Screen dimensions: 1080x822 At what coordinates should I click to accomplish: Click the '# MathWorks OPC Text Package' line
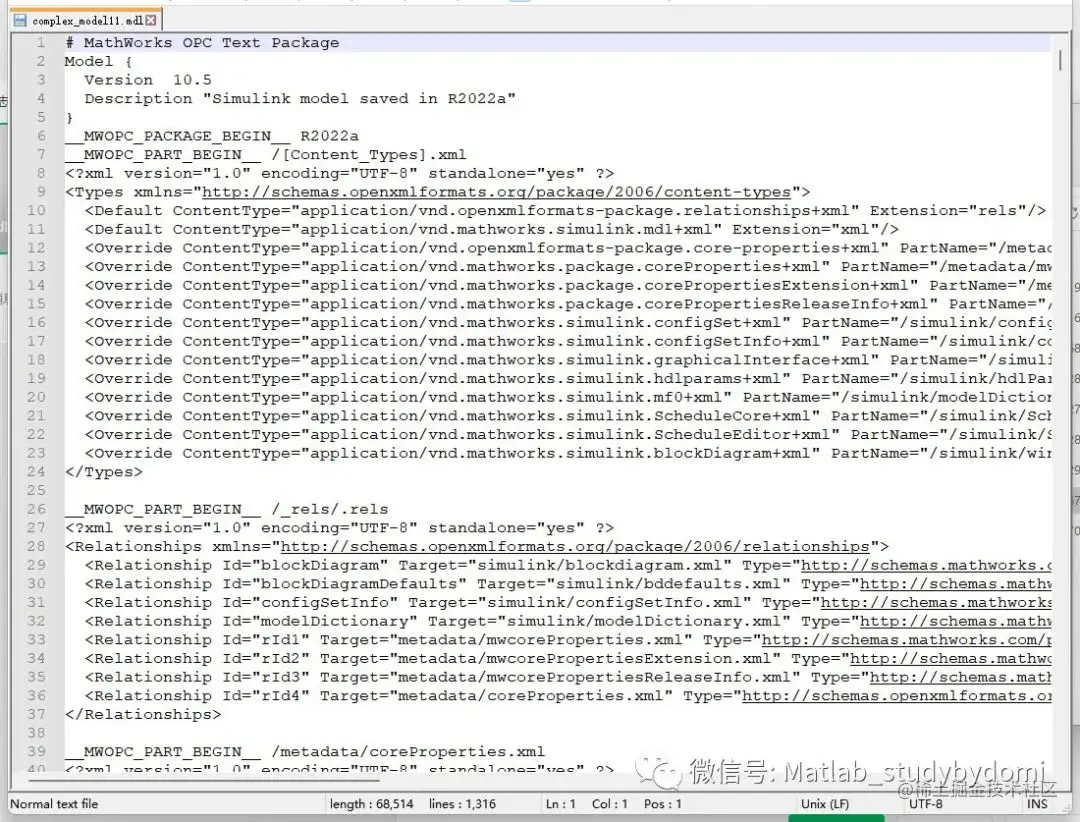202,43
